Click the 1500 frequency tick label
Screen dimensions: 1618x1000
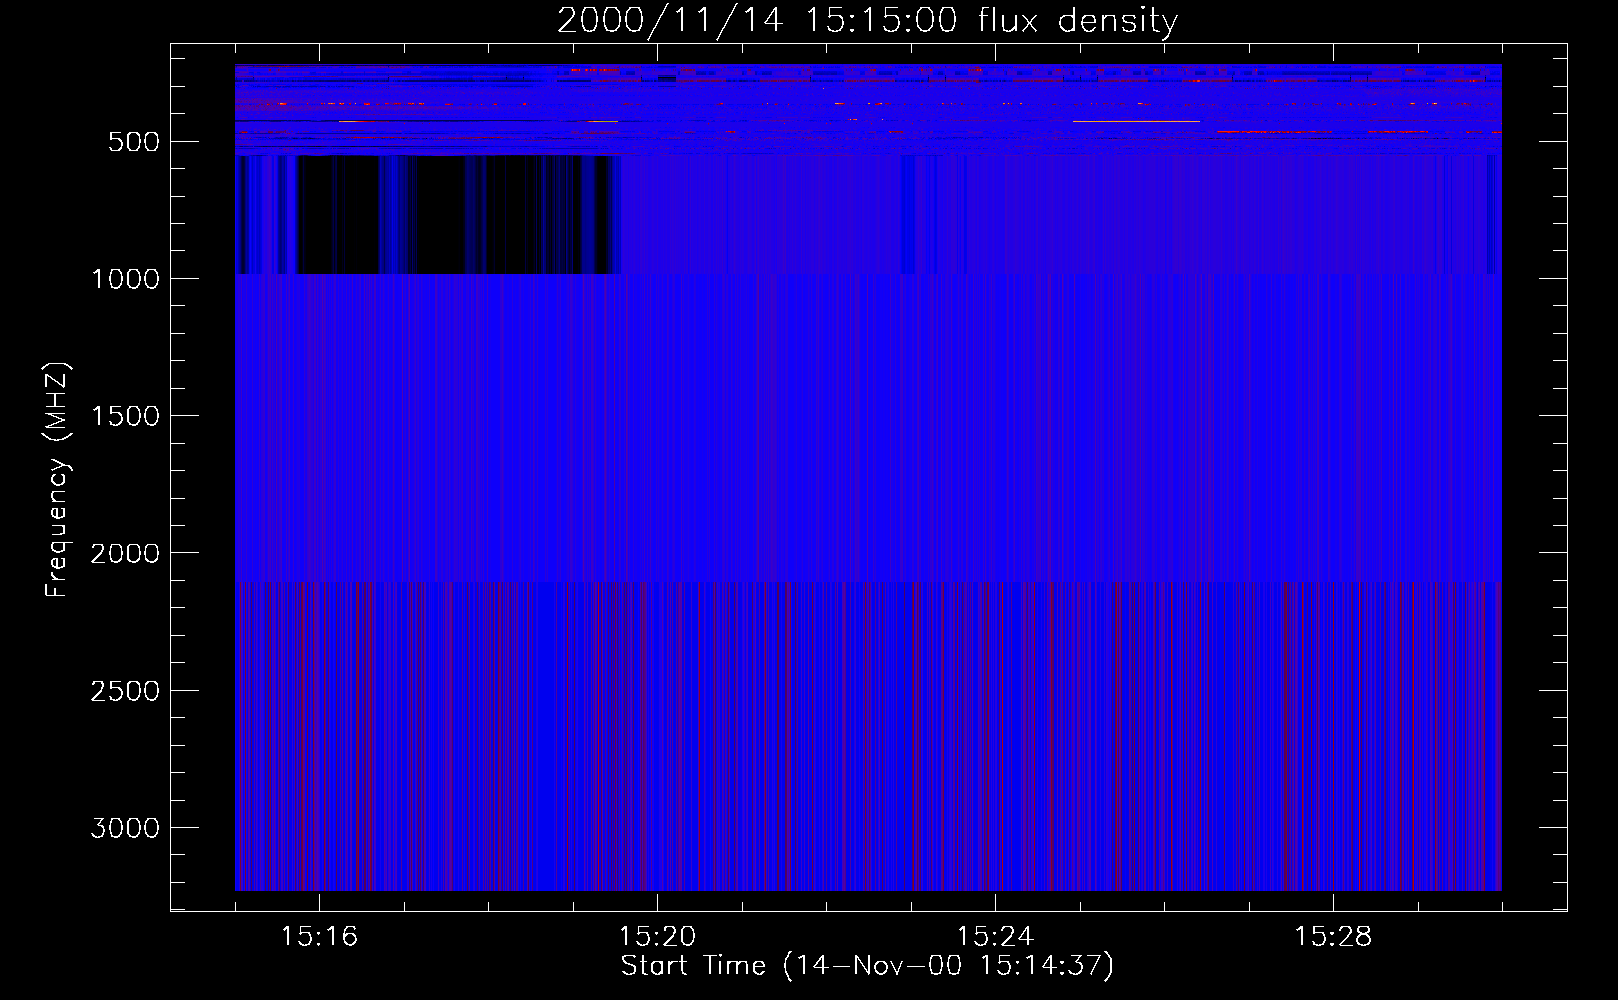pyautogui.click(x=125, y=416)
